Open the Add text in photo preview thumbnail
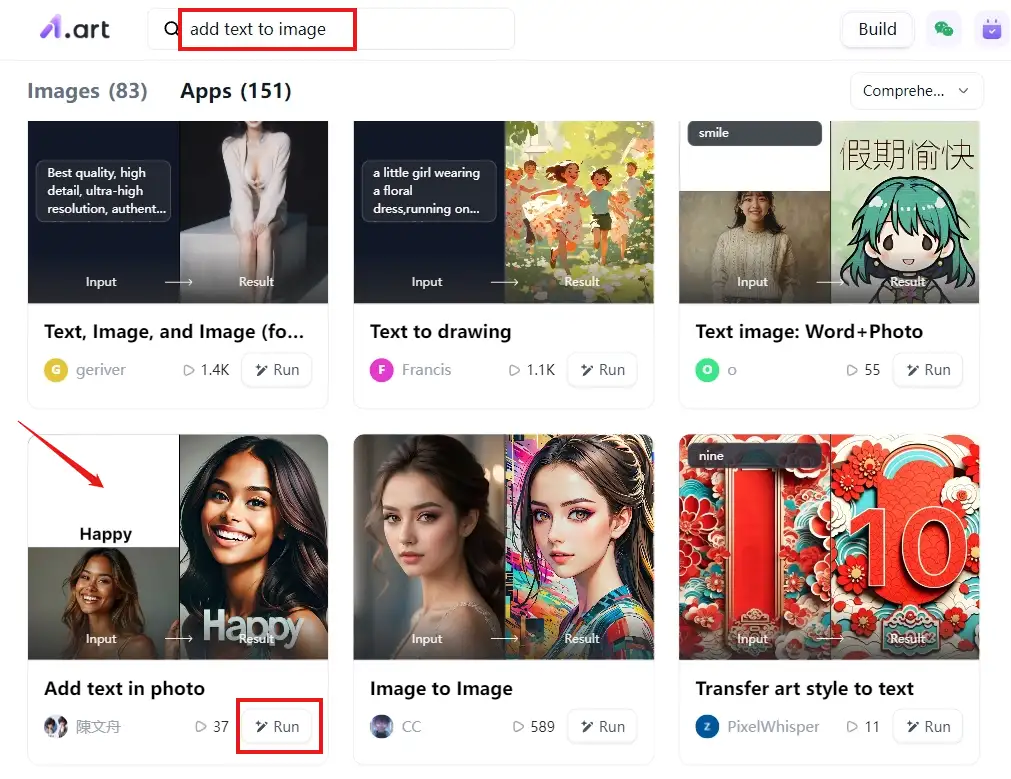Screen dimensions: 1011x779 (178, 546)
